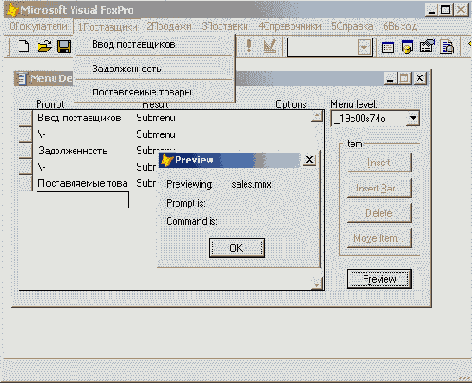Screen dimensions: 472x383
Task: Click the row mover button beside Ввод поставщиков
Action: point(26,118)
